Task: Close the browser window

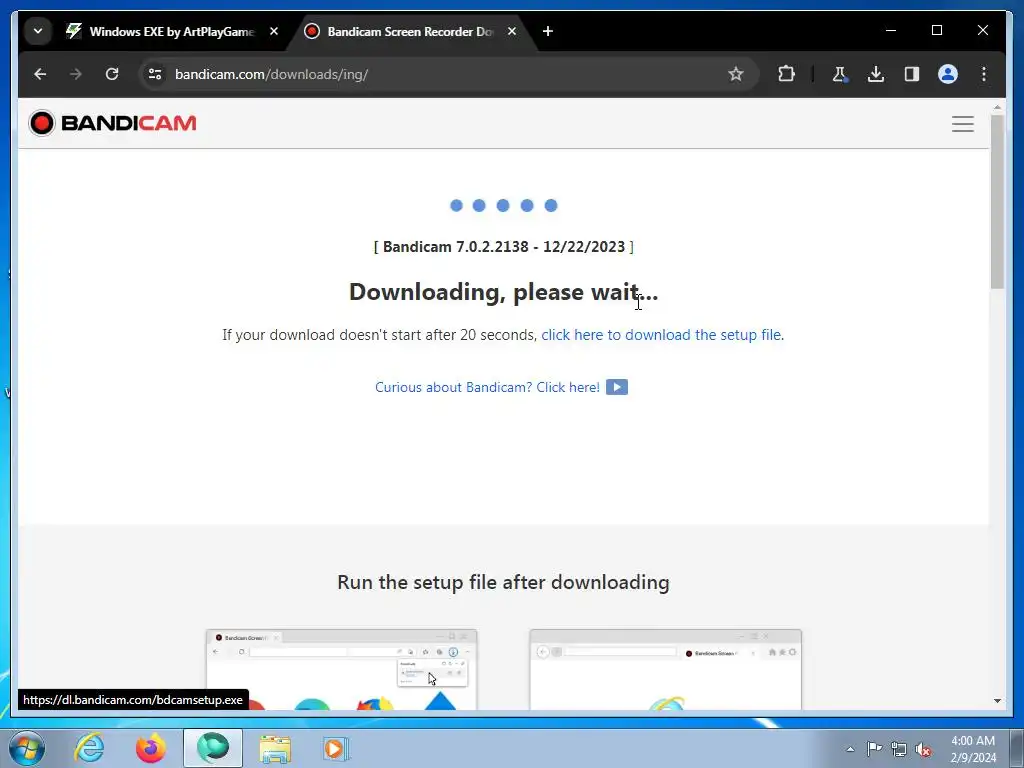Action: [982, 31]
